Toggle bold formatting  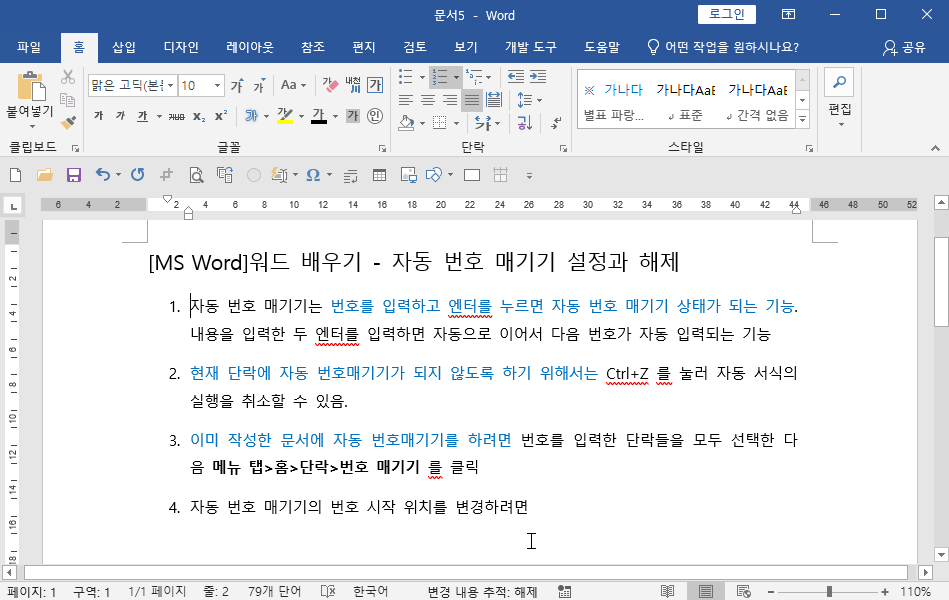pos(99,116)
